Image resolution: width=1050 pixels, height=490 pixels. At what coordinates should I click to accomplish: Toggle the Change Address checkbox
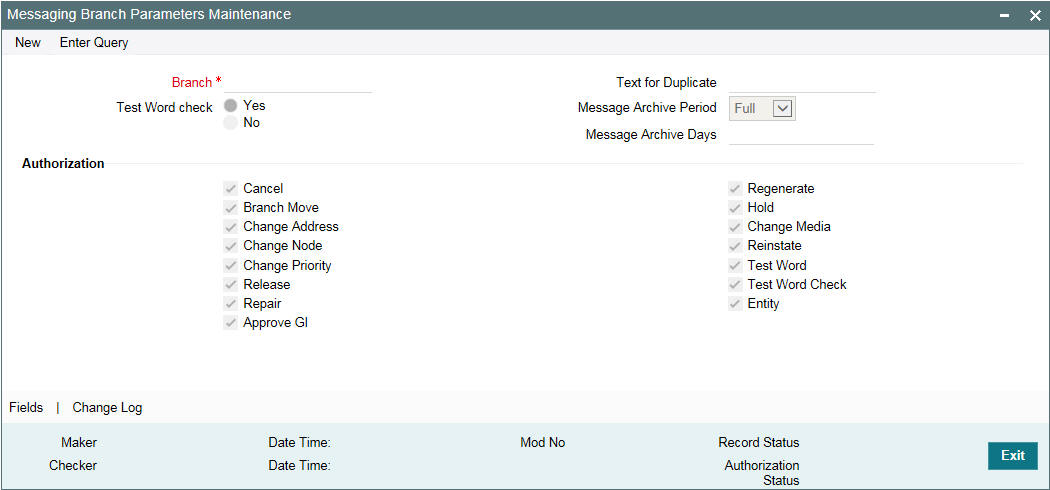(231, 227)
